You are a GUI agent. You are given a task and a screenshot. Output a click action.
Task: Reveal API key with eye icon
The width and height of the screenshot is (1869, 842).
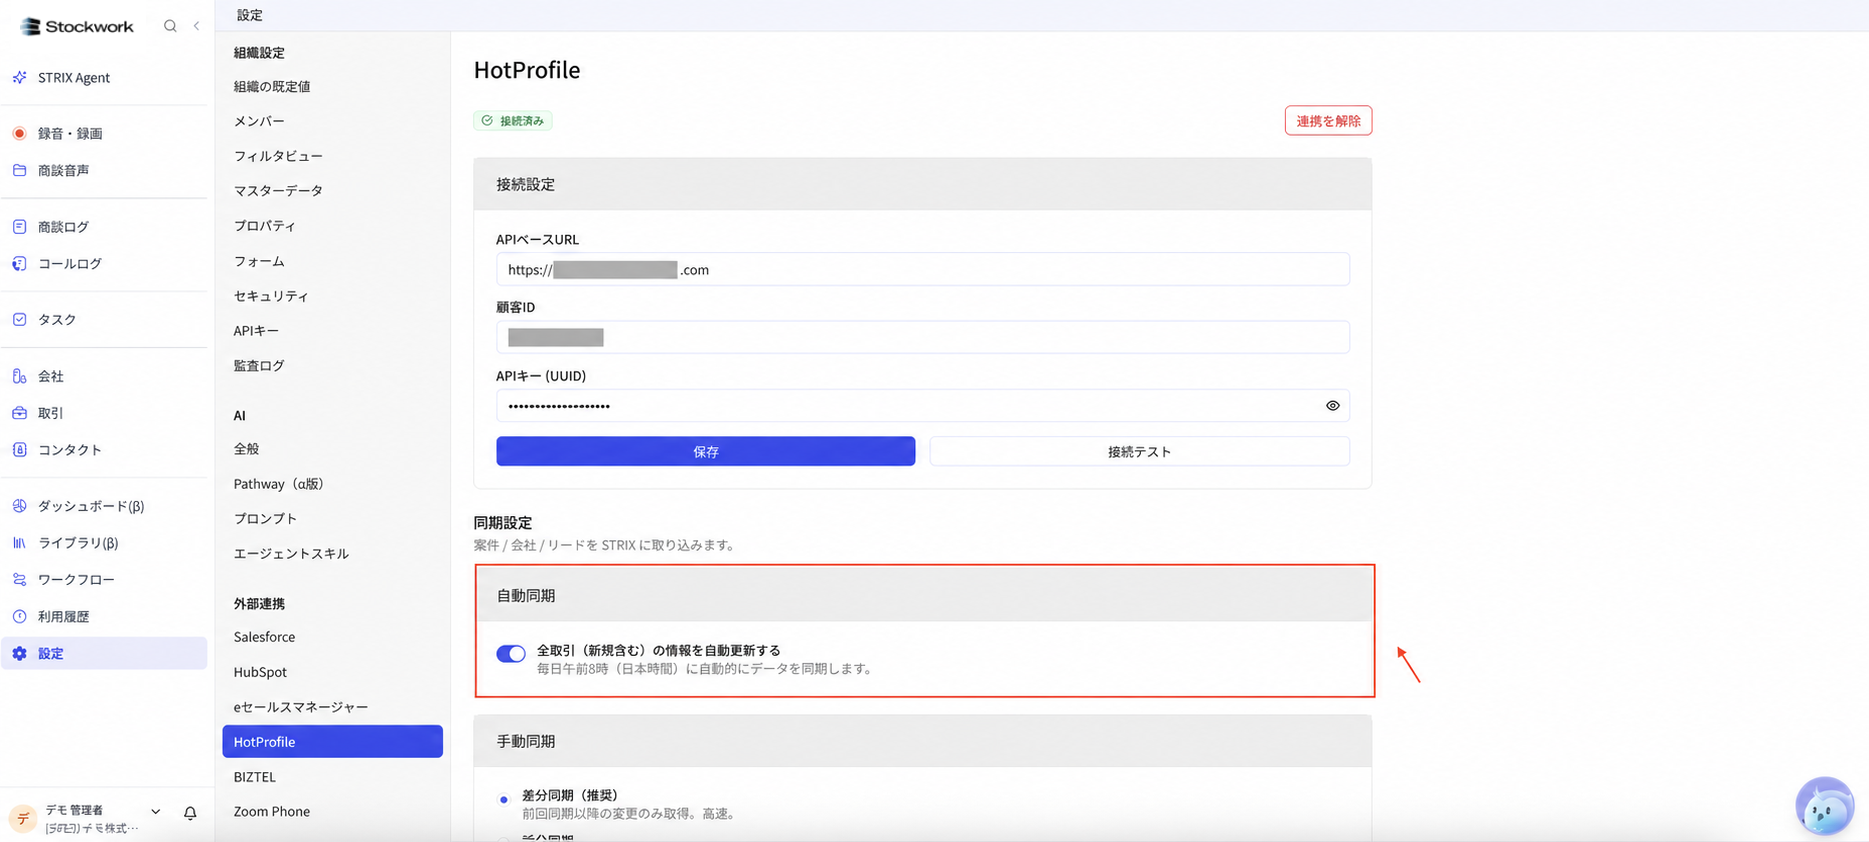[x=1332, y=406]
